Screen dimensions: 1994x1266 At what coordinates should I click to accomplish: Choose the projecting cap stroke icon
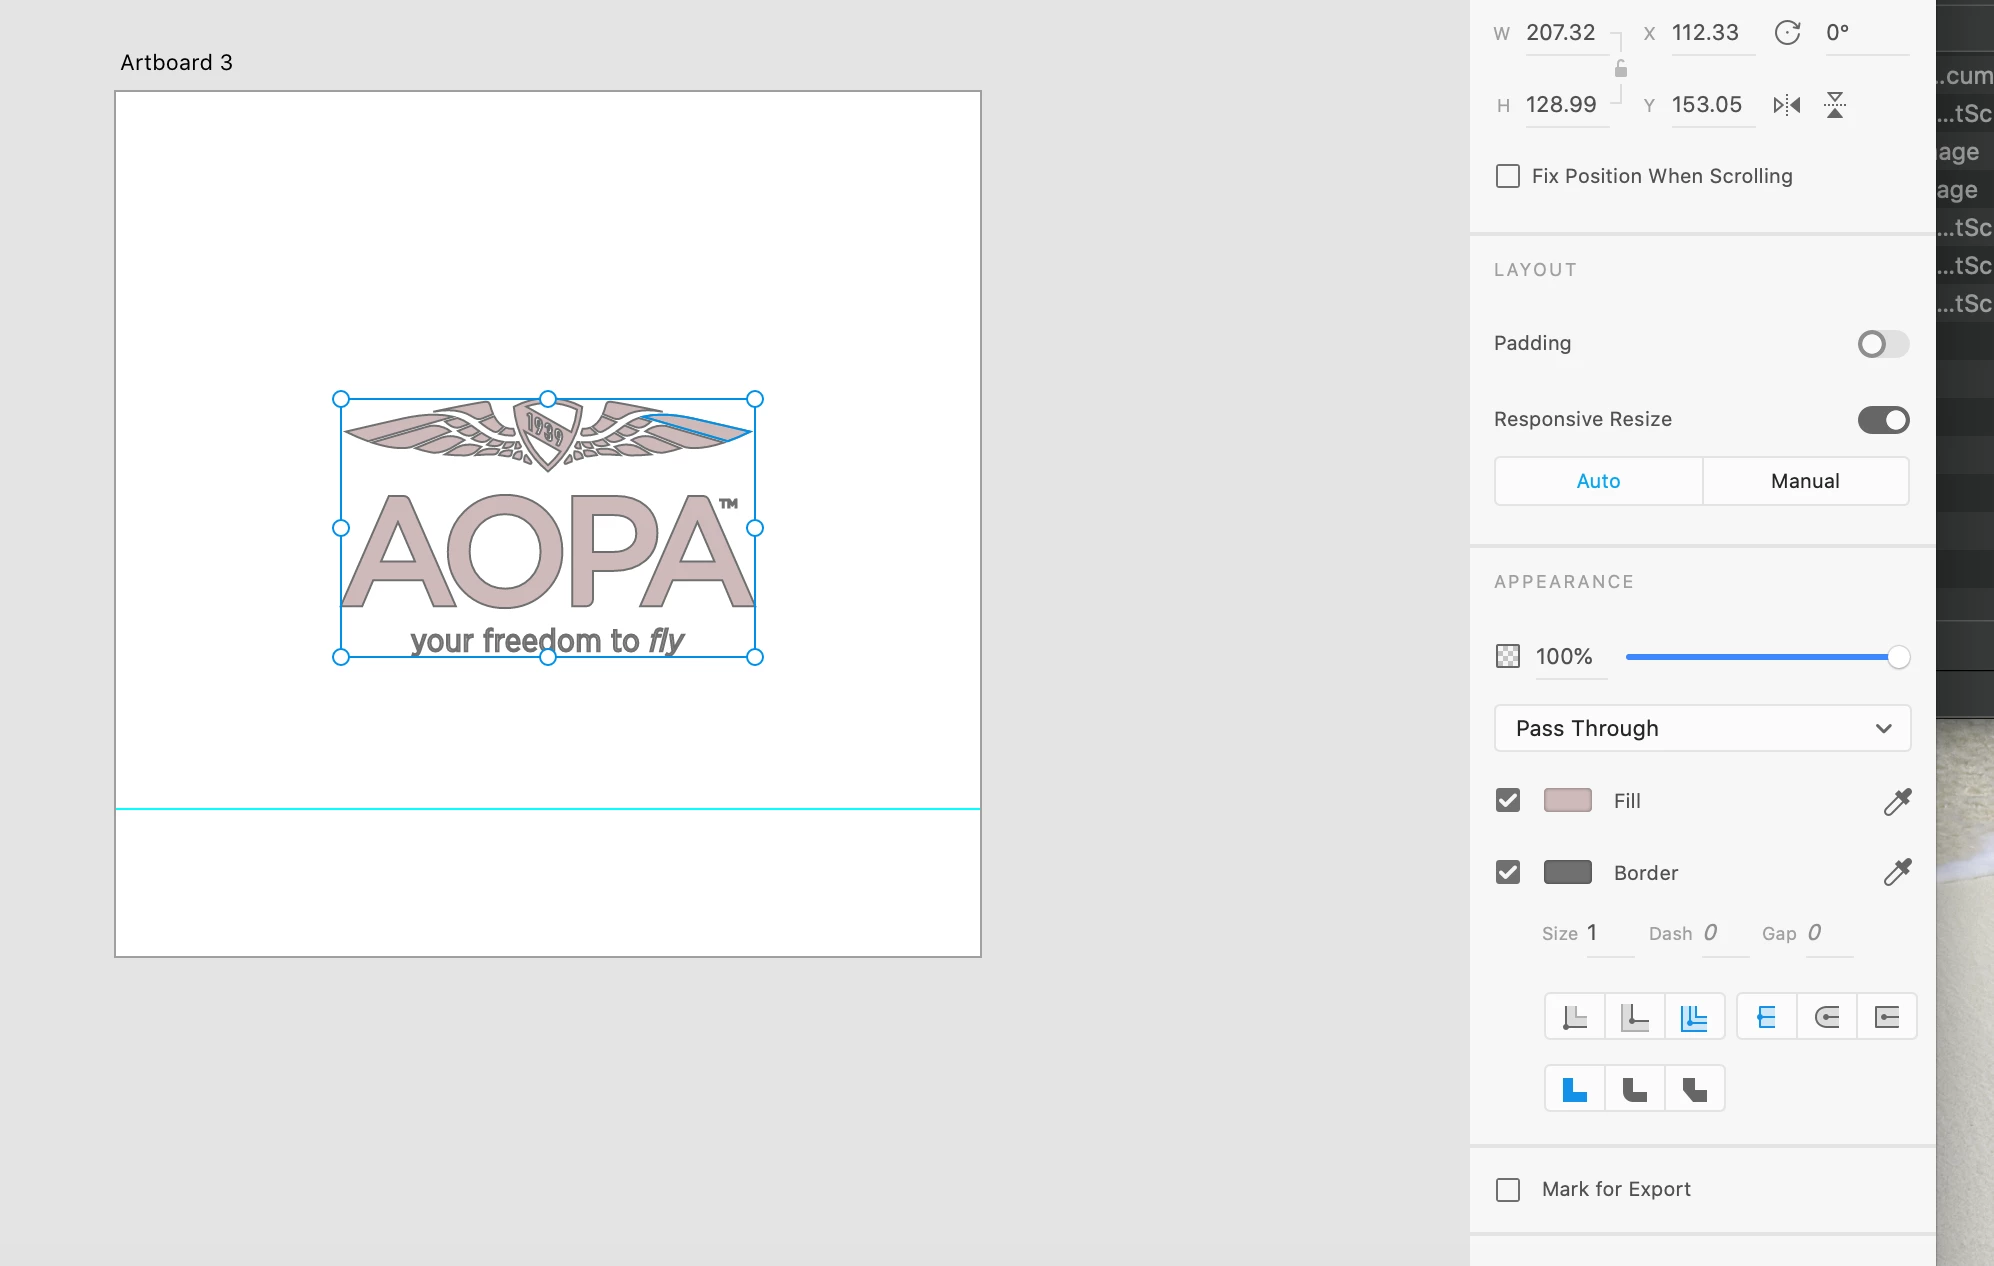point(1887,1017)
